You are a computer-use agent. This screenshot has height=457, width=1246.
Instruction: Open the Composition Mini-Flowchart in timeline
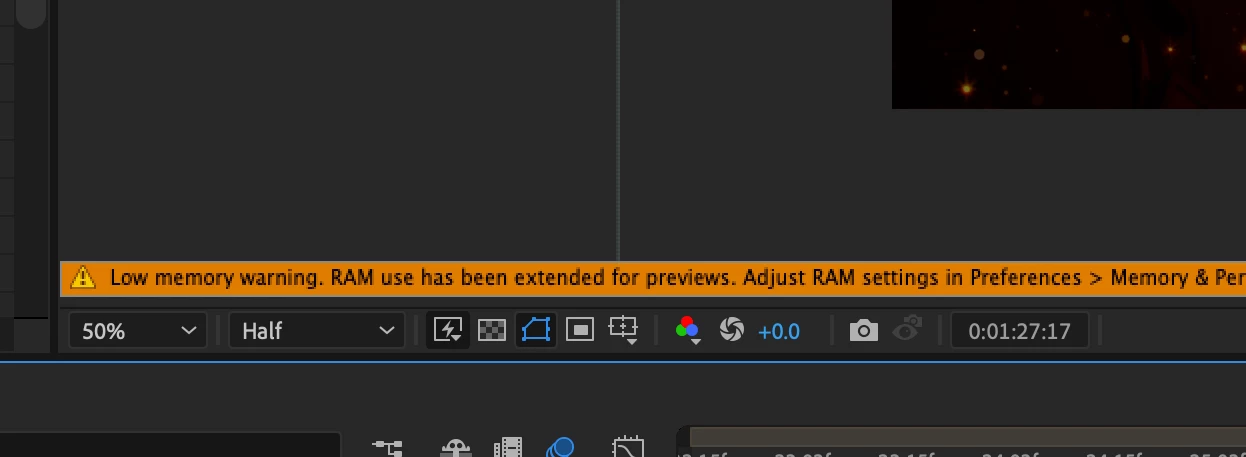387,447
